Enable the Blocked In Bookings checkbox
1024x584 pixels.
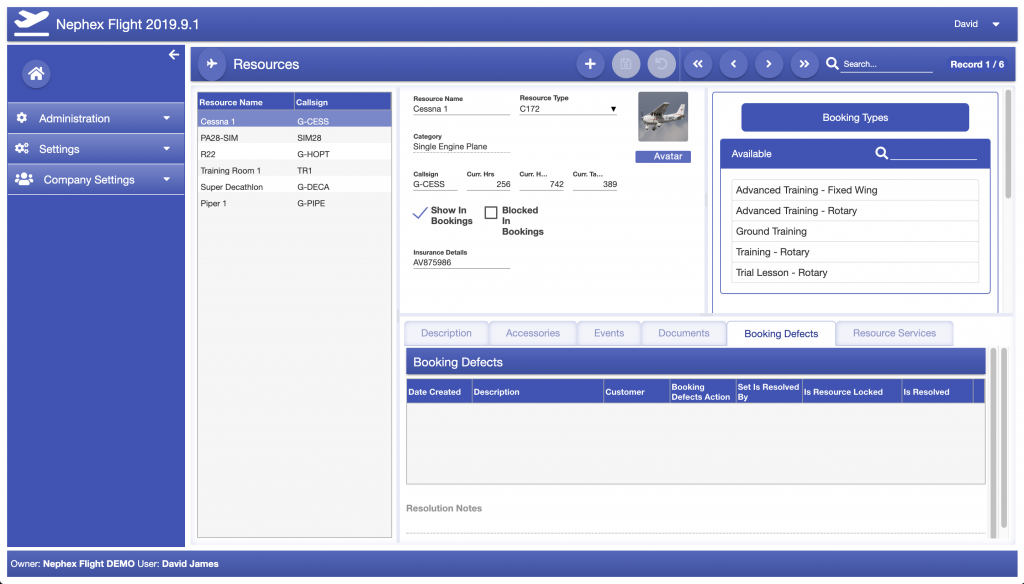coord(491,212)
